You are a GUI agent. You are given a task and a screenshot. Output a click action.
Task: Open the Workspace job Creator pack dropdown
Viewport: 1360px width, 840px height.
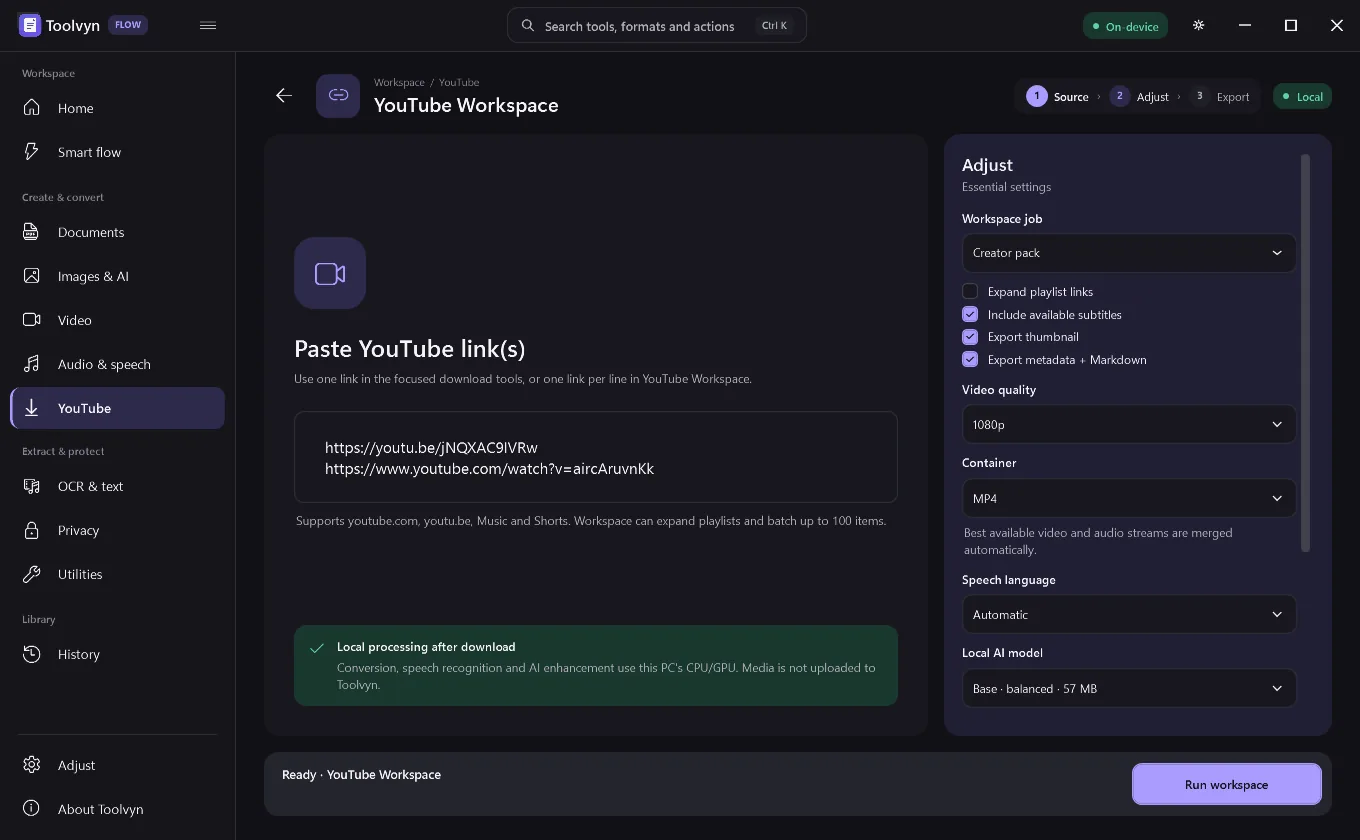click(1129, 253)
